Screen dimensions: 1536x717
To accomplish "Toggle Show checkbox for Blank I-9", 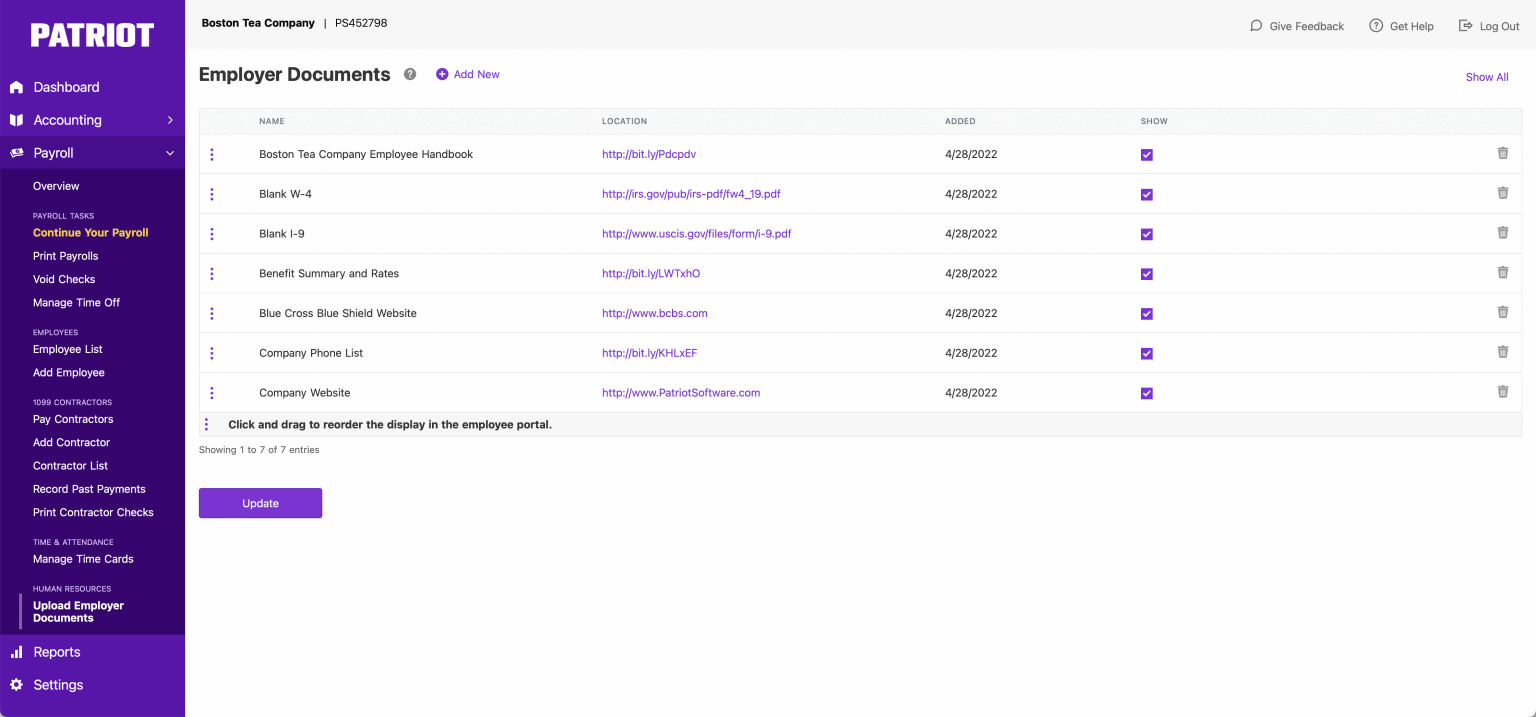I will click(1147, 235).
